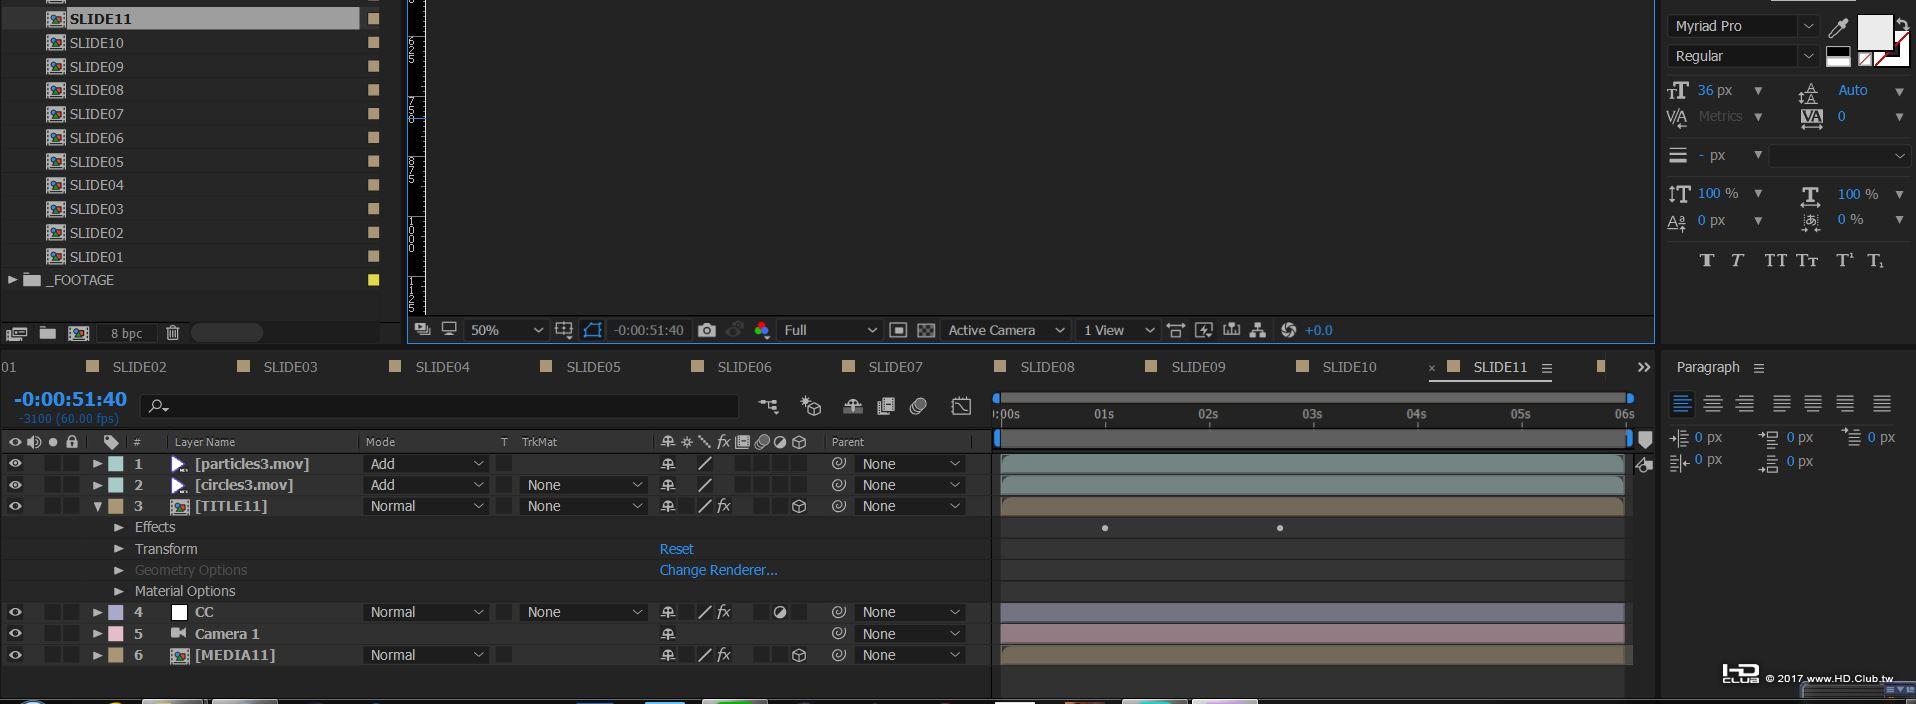Viewport: 1916px width, 704px height.
Task: Toggle 3D layer switch for MEDIA11
Action: coord(799,655)
